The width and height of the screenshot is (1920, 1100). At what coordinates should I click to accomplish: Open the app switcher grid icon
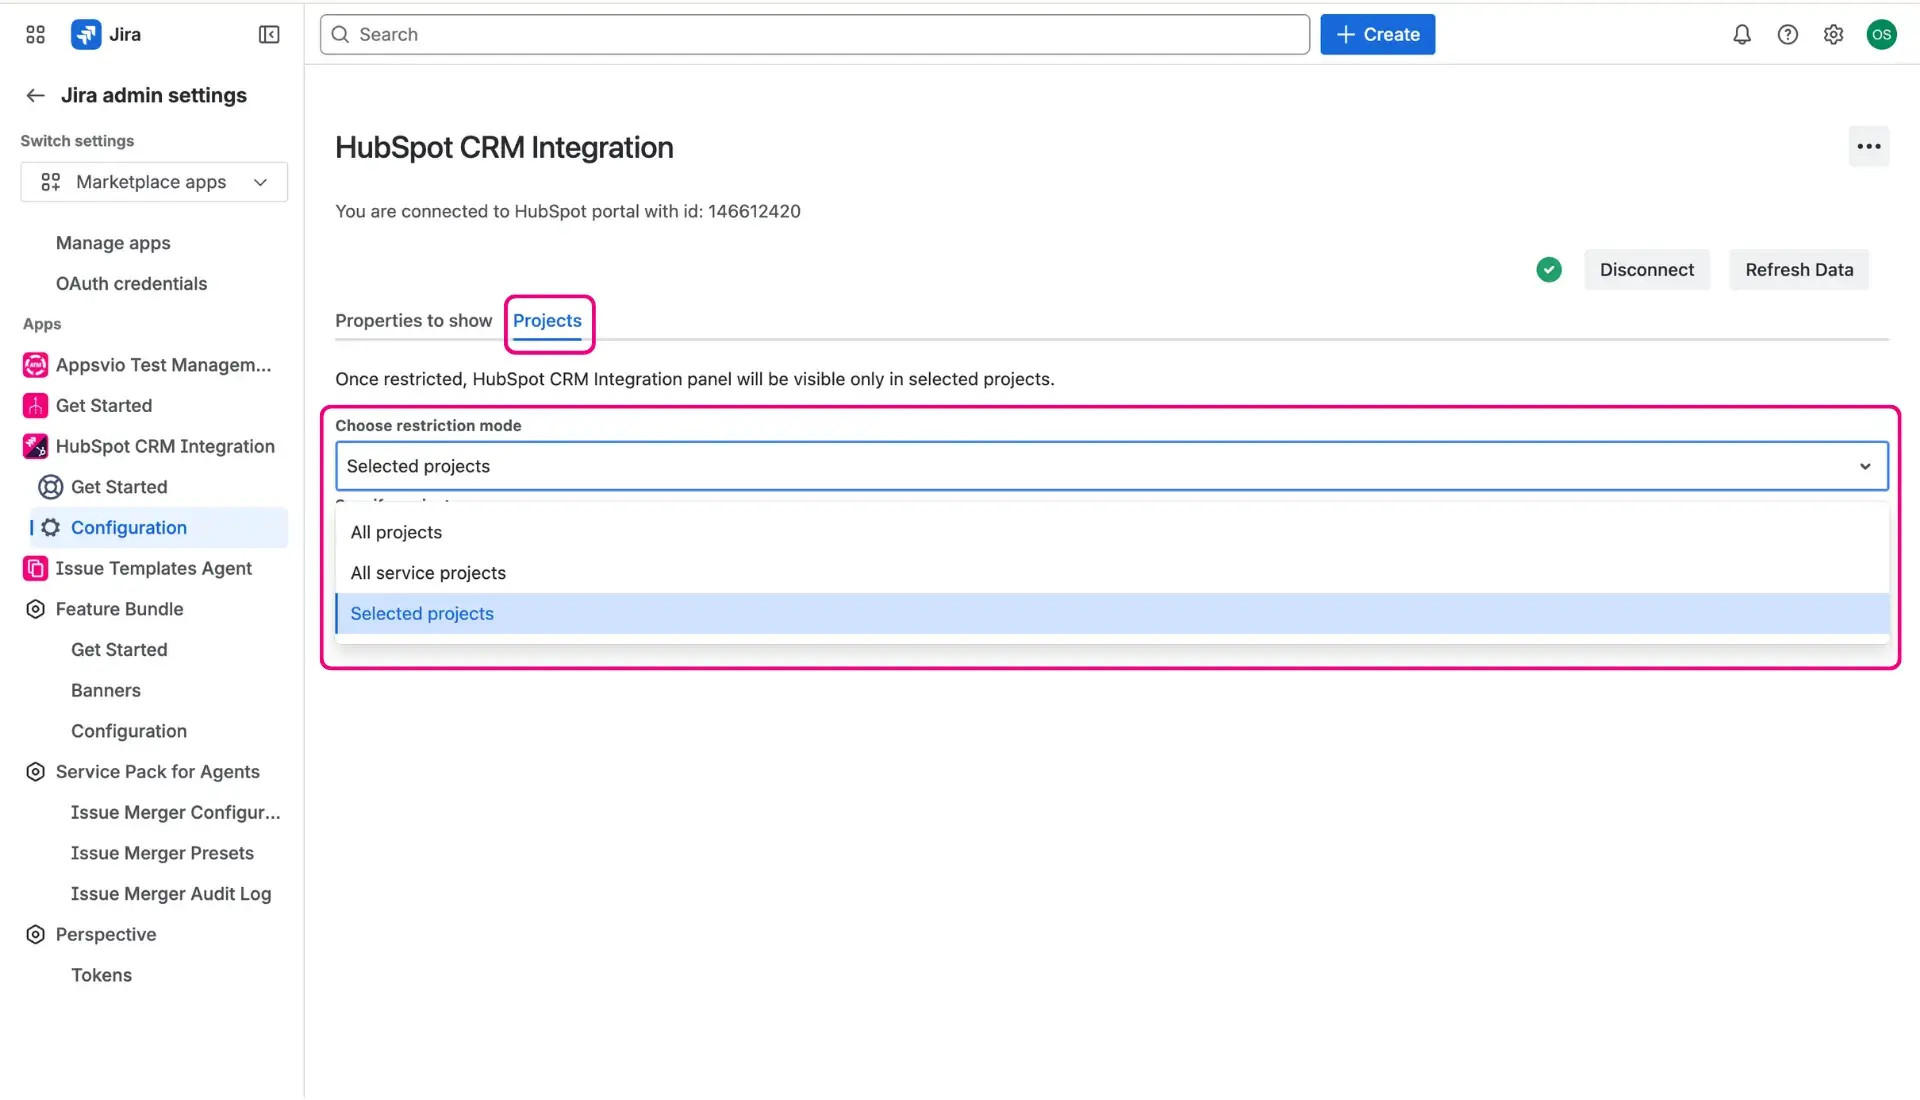pos(35,34)
